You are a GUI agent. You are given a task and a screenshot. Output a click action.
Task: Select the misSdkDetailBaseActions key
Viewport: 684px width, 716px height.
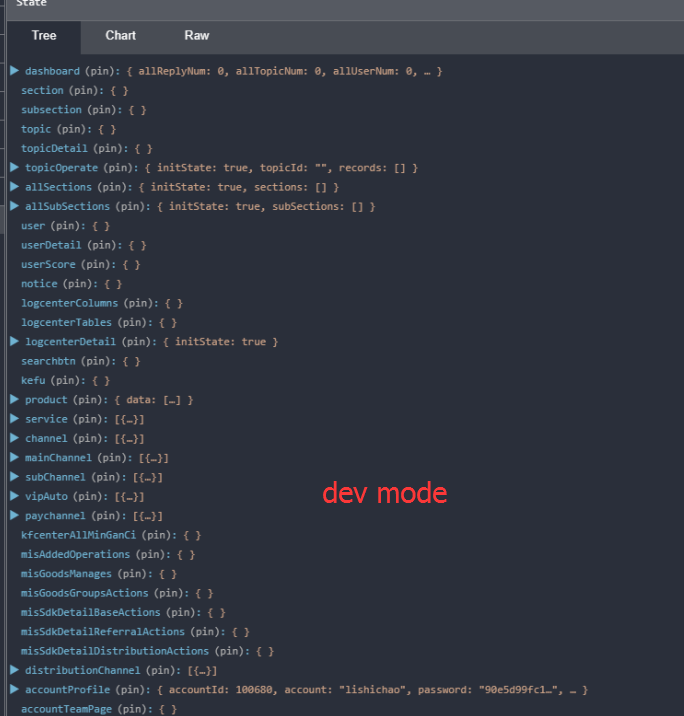pos(90,612)
